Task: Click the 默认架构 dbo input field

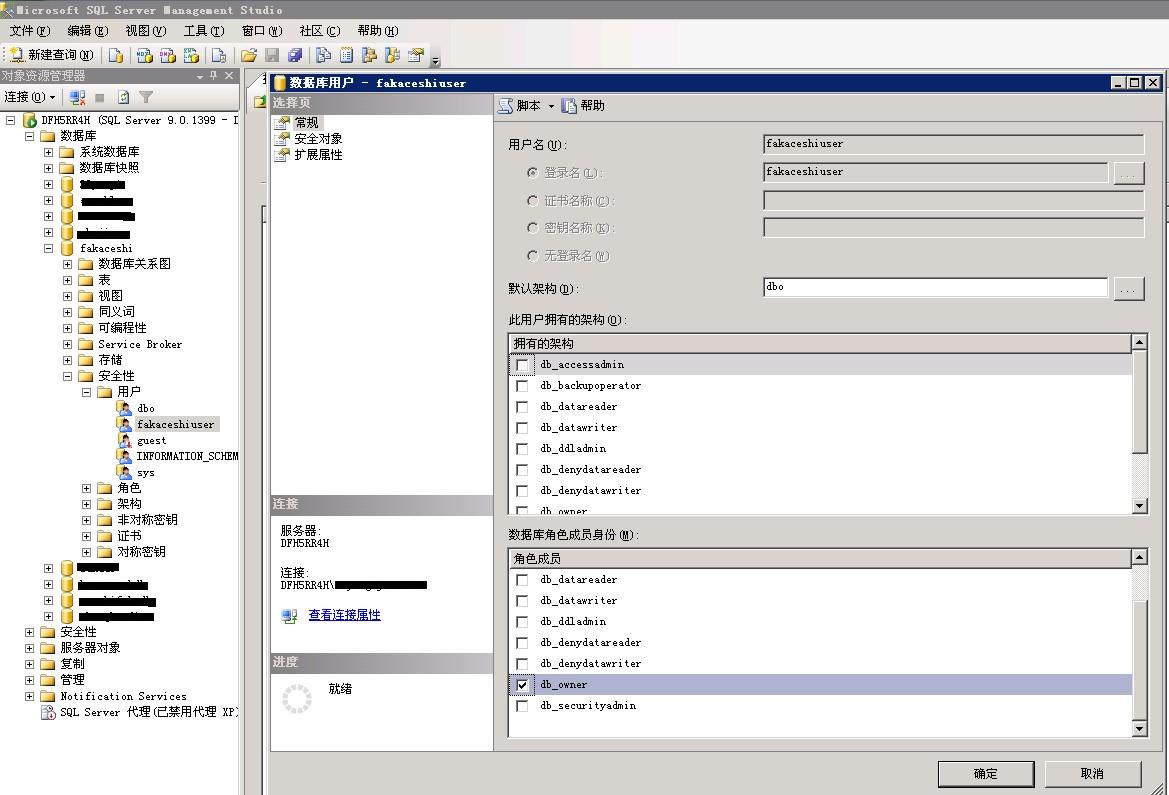Action: pos(936,287)
